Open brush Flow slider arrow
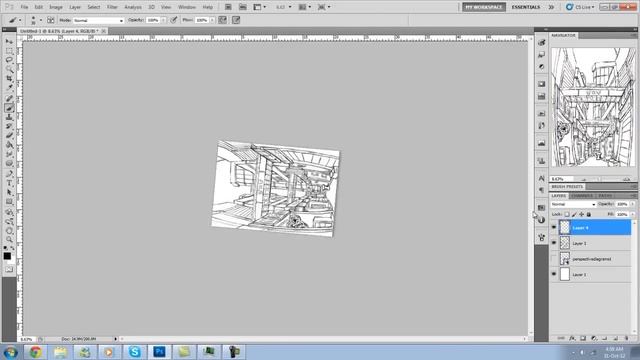Screen dimensions: 640x360 point(212,20)
